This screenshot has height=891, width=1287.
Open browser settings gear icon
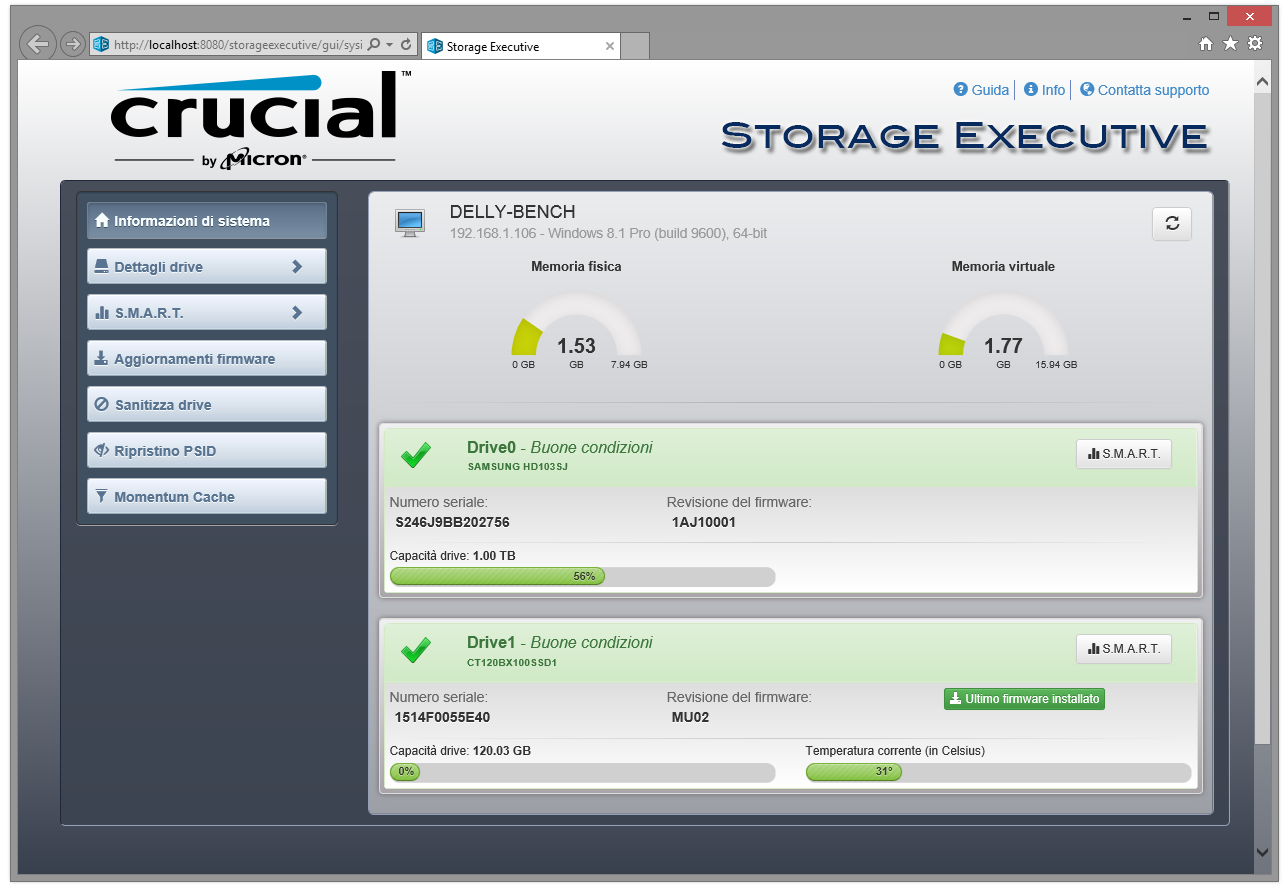[1255, 44]
